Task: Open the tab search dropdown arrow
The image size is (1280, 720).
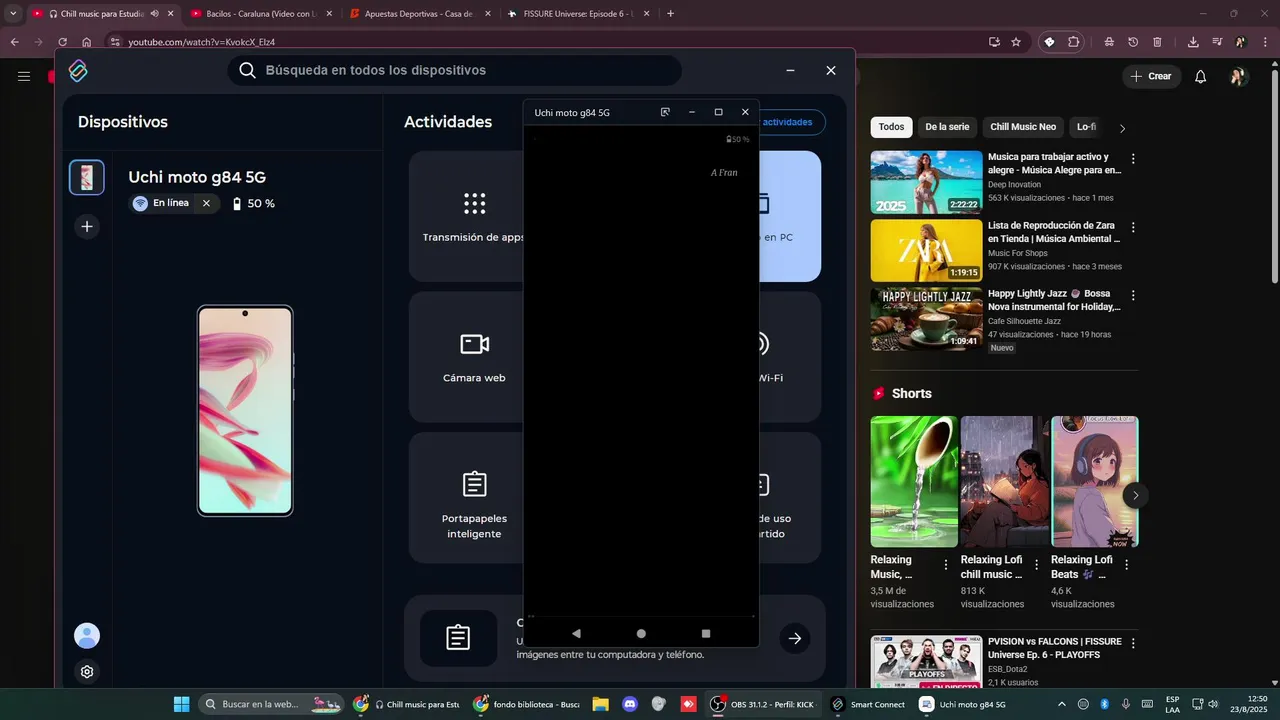Action: pyautogui.click(x=13, y=14)
